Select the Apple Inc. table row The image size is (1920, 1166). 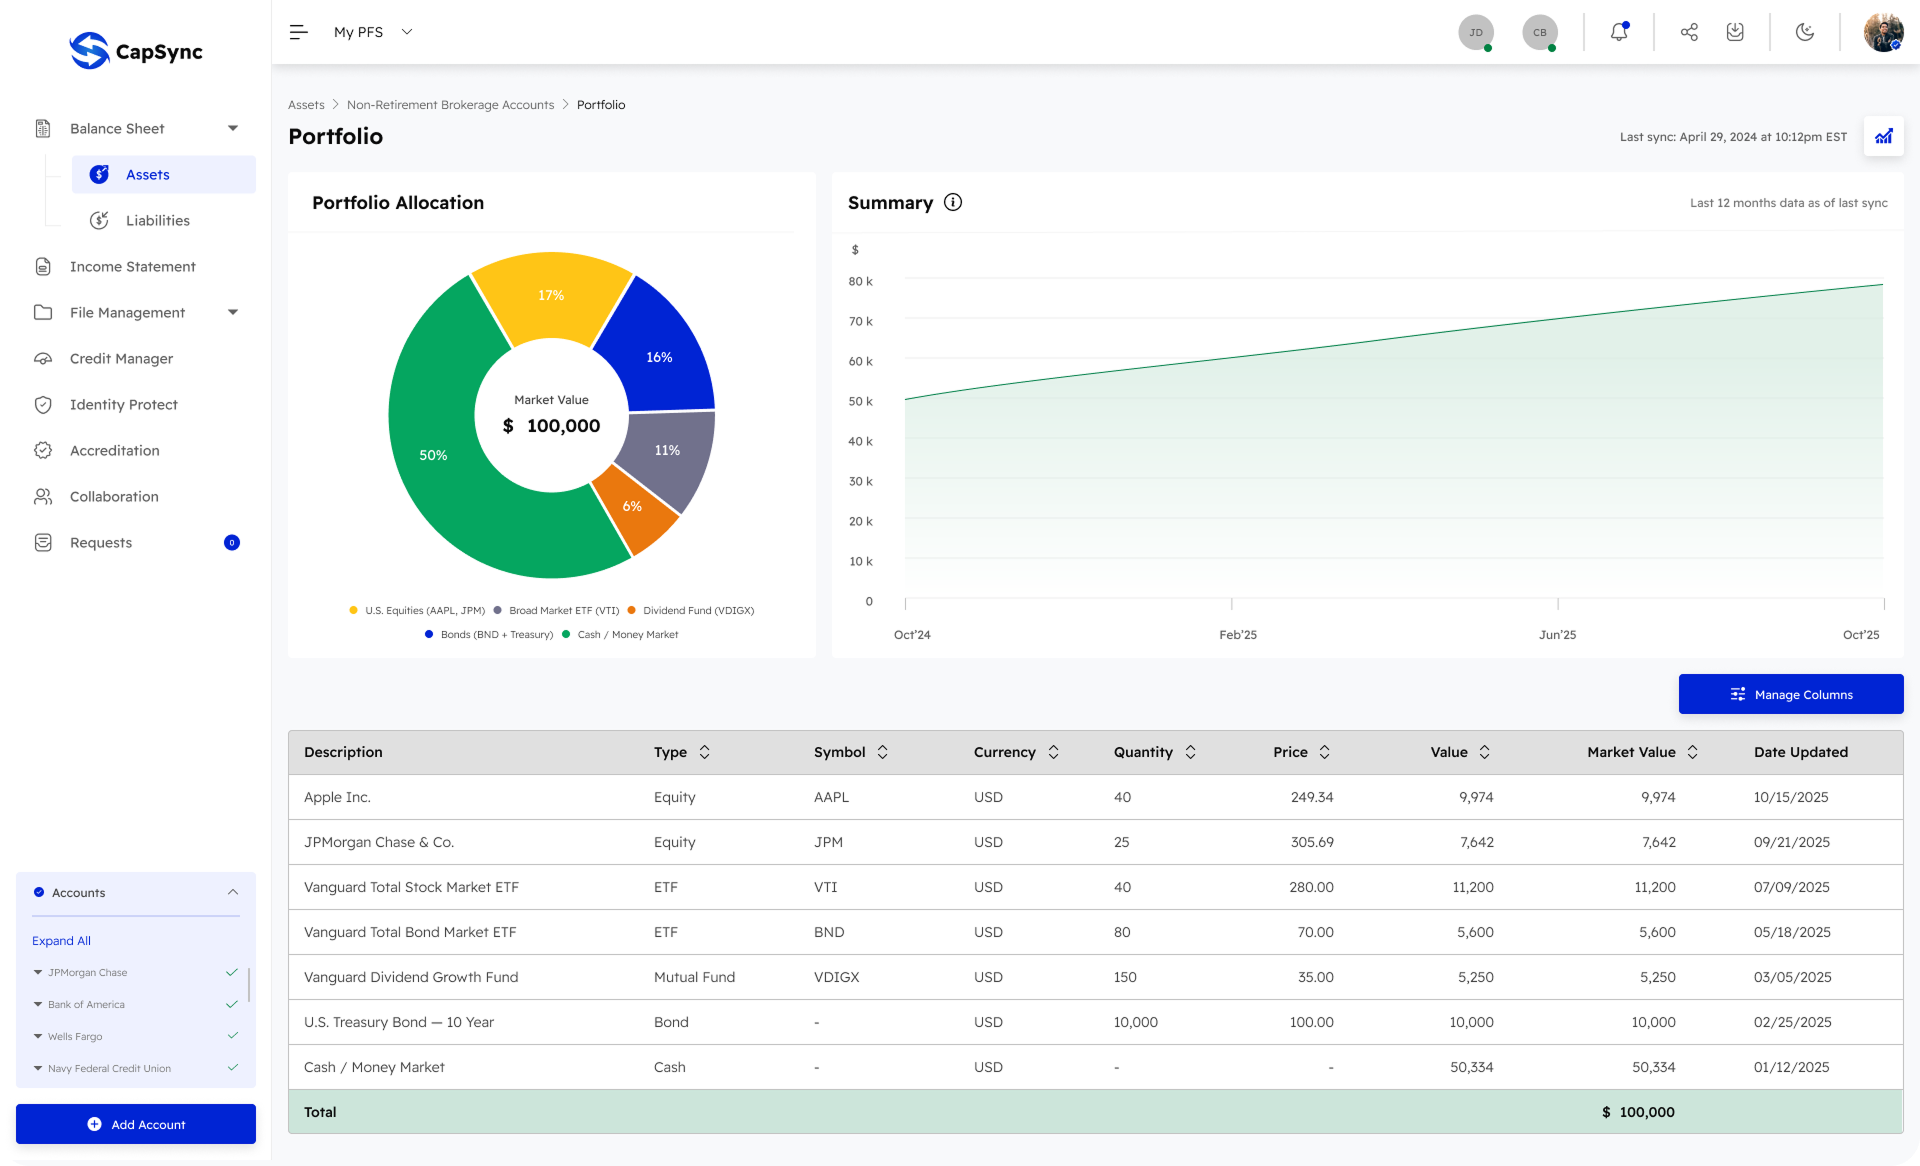tap(1095, 797)
